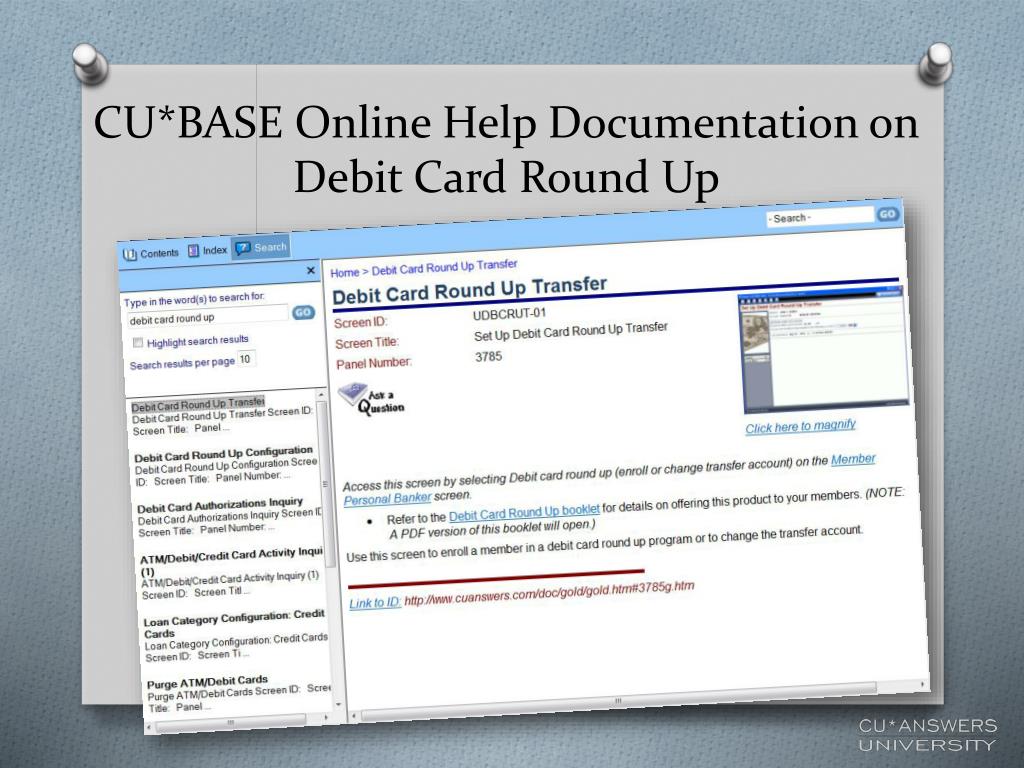Click results list scroll up arrow

click(x=321, y=396)
